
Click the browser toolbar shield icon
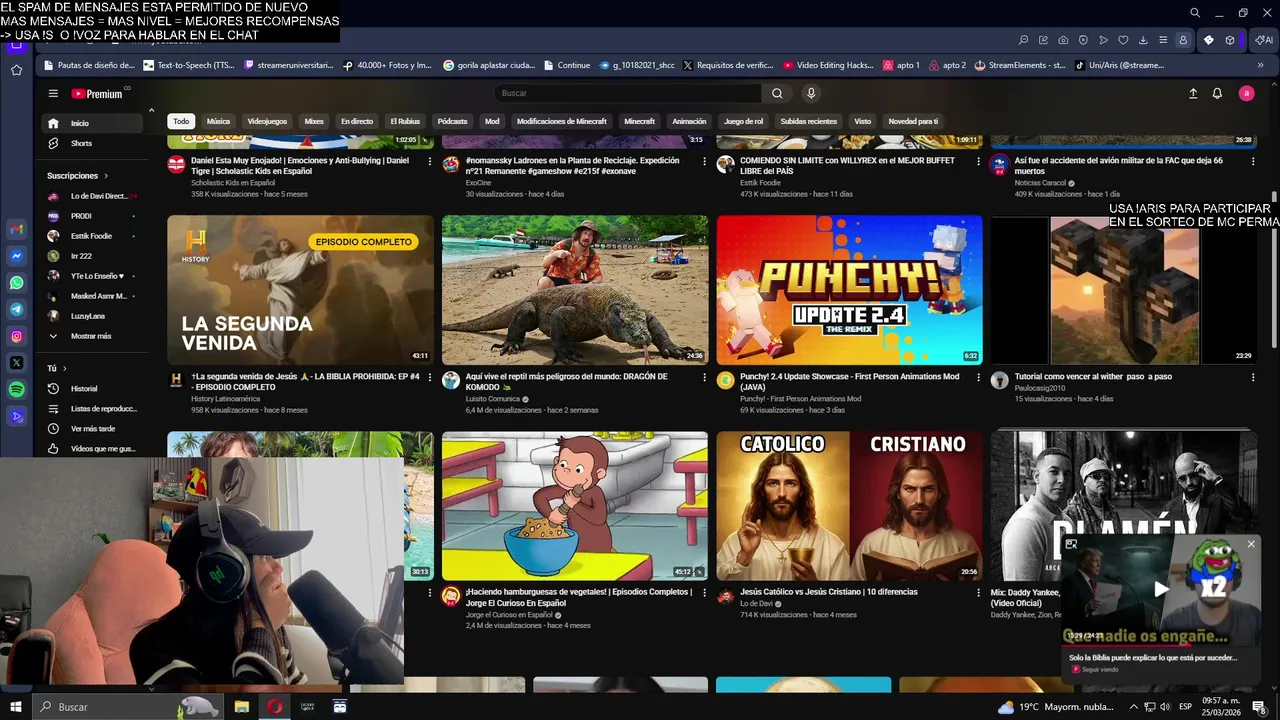[x=1083, y=40]
